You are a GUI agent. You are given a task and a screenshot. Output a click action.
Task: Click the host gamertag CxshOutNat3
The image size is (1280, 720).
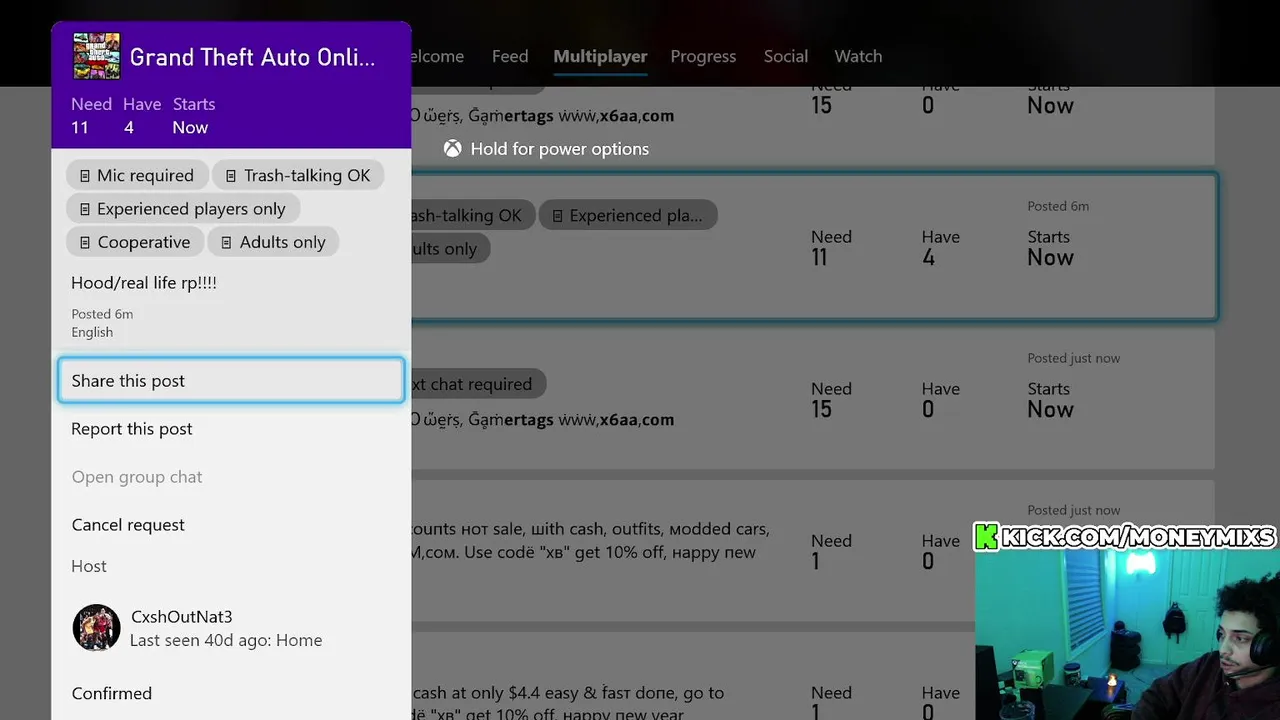(x=181, y=617)
